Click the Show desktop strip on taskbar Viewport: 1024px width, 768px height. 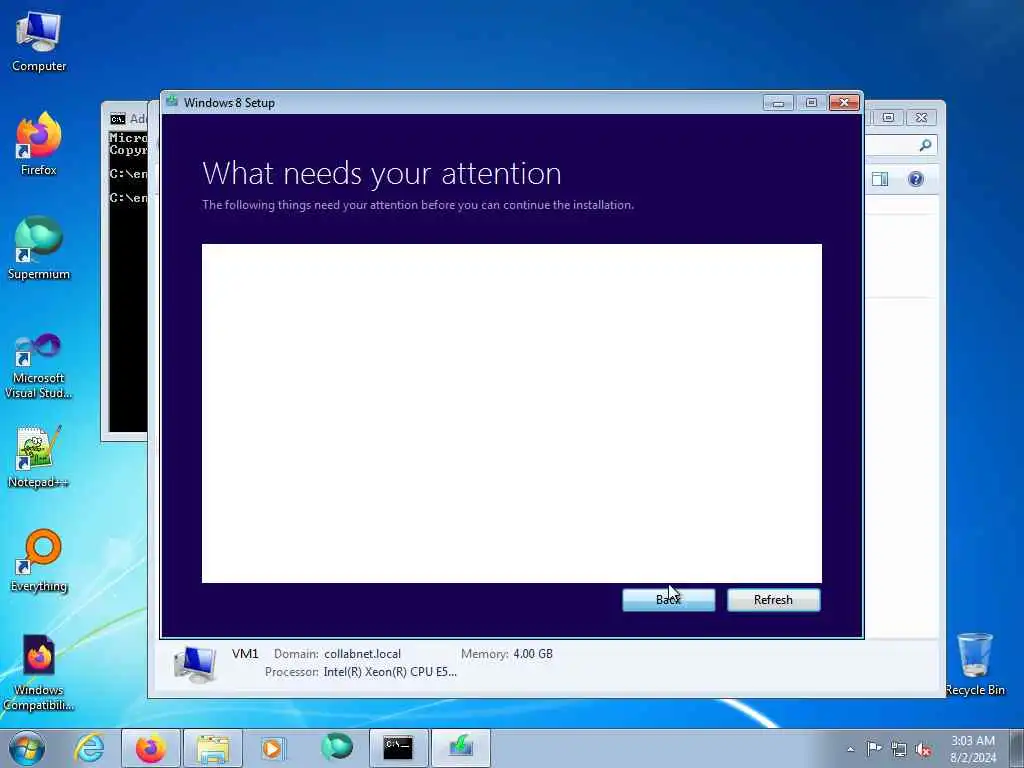pos(1017,748)
